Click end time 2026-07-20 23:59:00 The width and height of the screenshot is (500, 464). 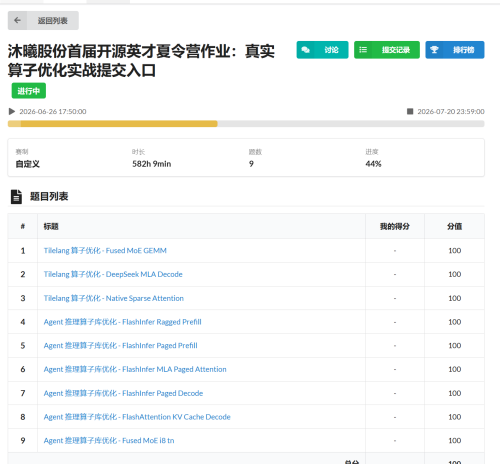pos(451,111)
